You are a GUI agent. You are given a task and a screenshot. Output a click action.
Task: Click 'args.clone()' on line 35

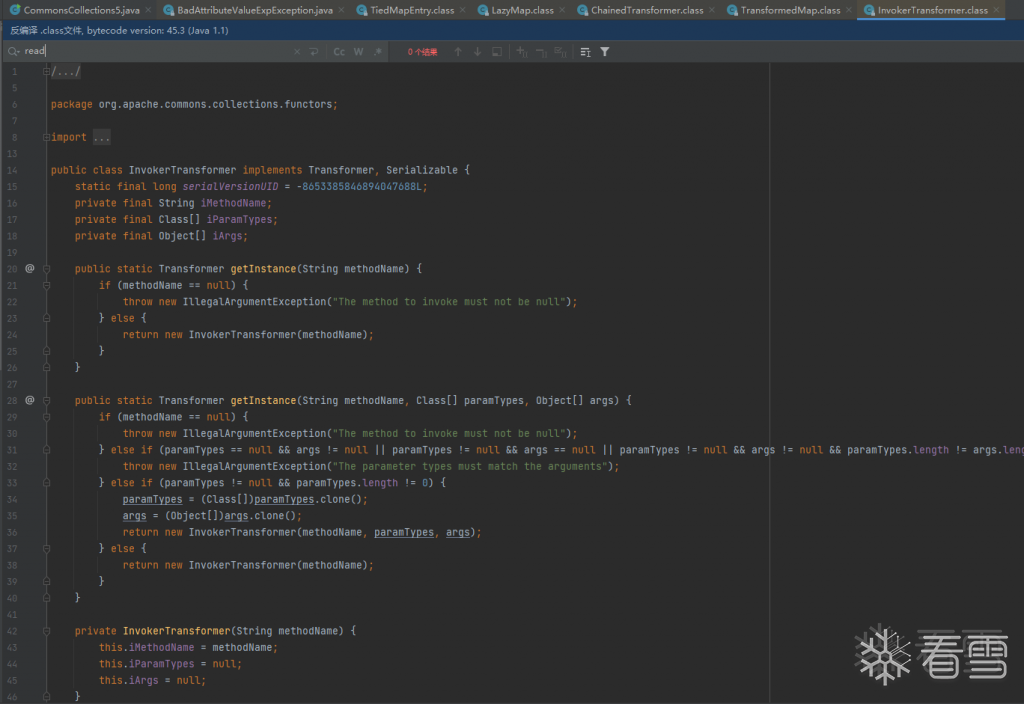(260, 516)
